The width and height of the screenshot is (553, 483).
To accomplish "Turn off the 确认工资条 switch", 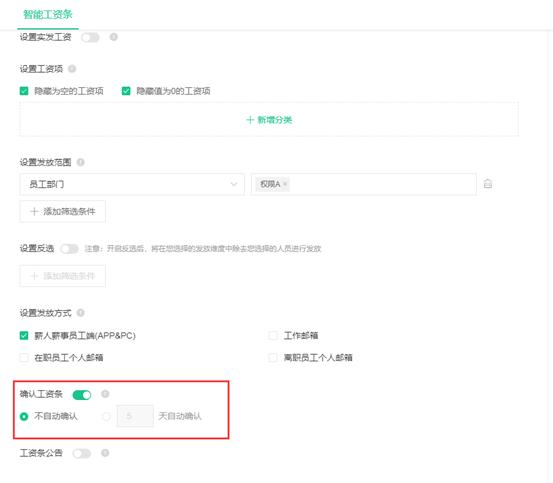I will coord(82,395).
